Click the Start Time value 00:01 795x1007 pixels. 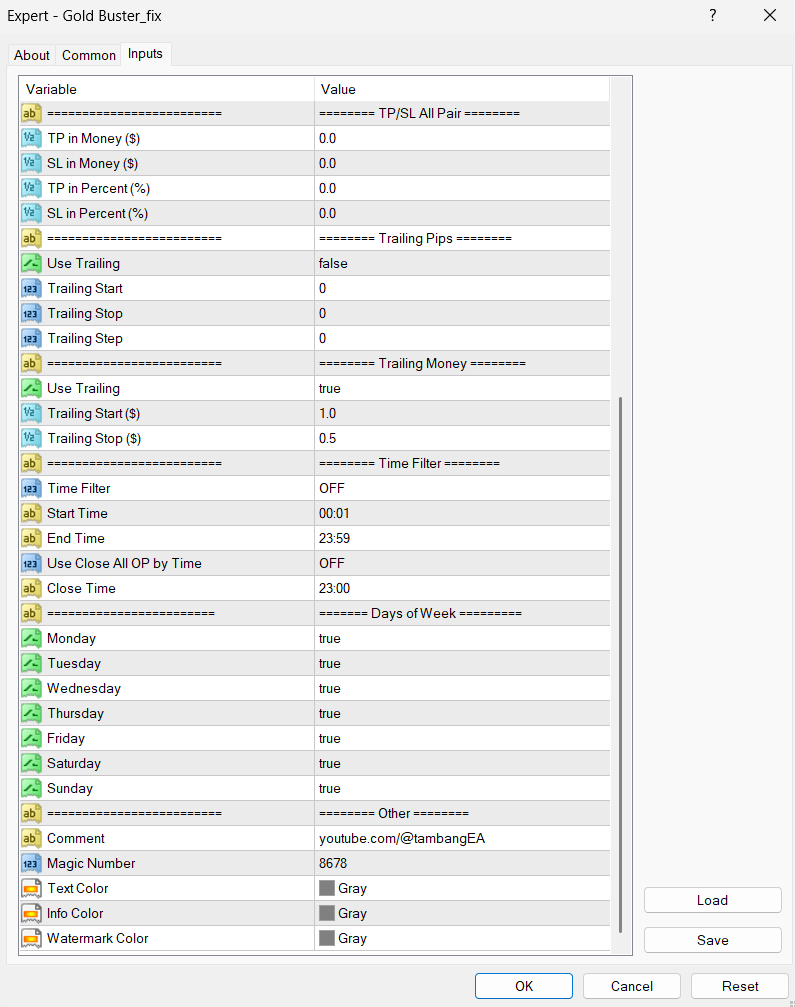336,514
